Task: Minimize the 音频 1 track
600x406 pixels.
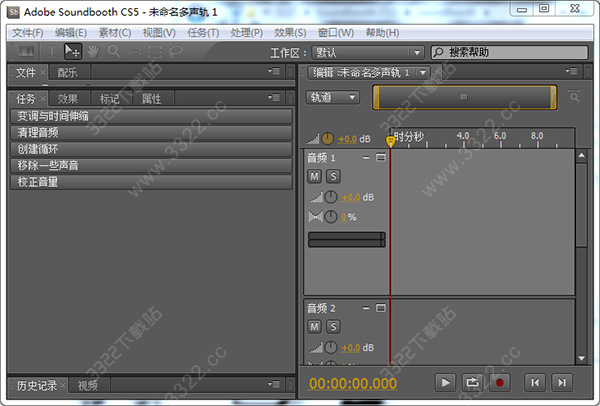Action: pos(366,157)
